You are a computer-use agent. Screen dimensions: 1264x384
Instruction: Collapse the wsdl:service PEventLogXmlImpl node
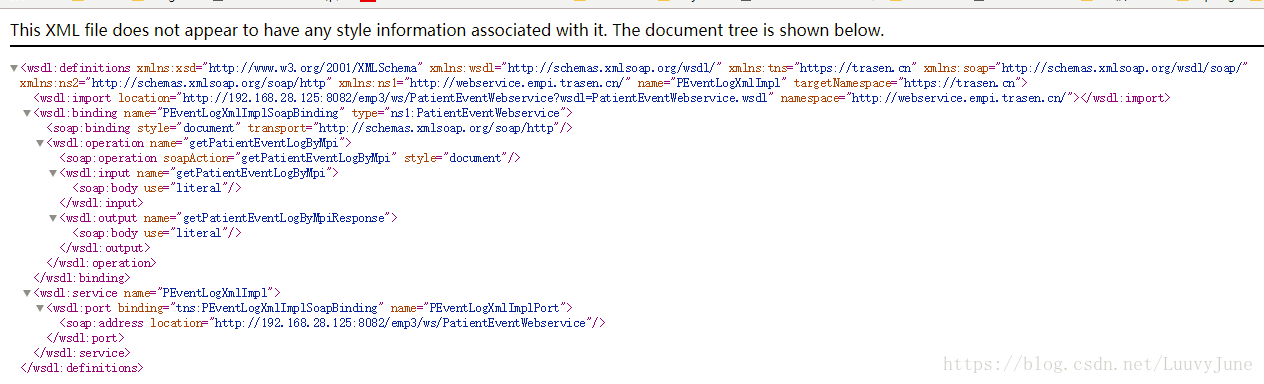(x=26, y=293)
